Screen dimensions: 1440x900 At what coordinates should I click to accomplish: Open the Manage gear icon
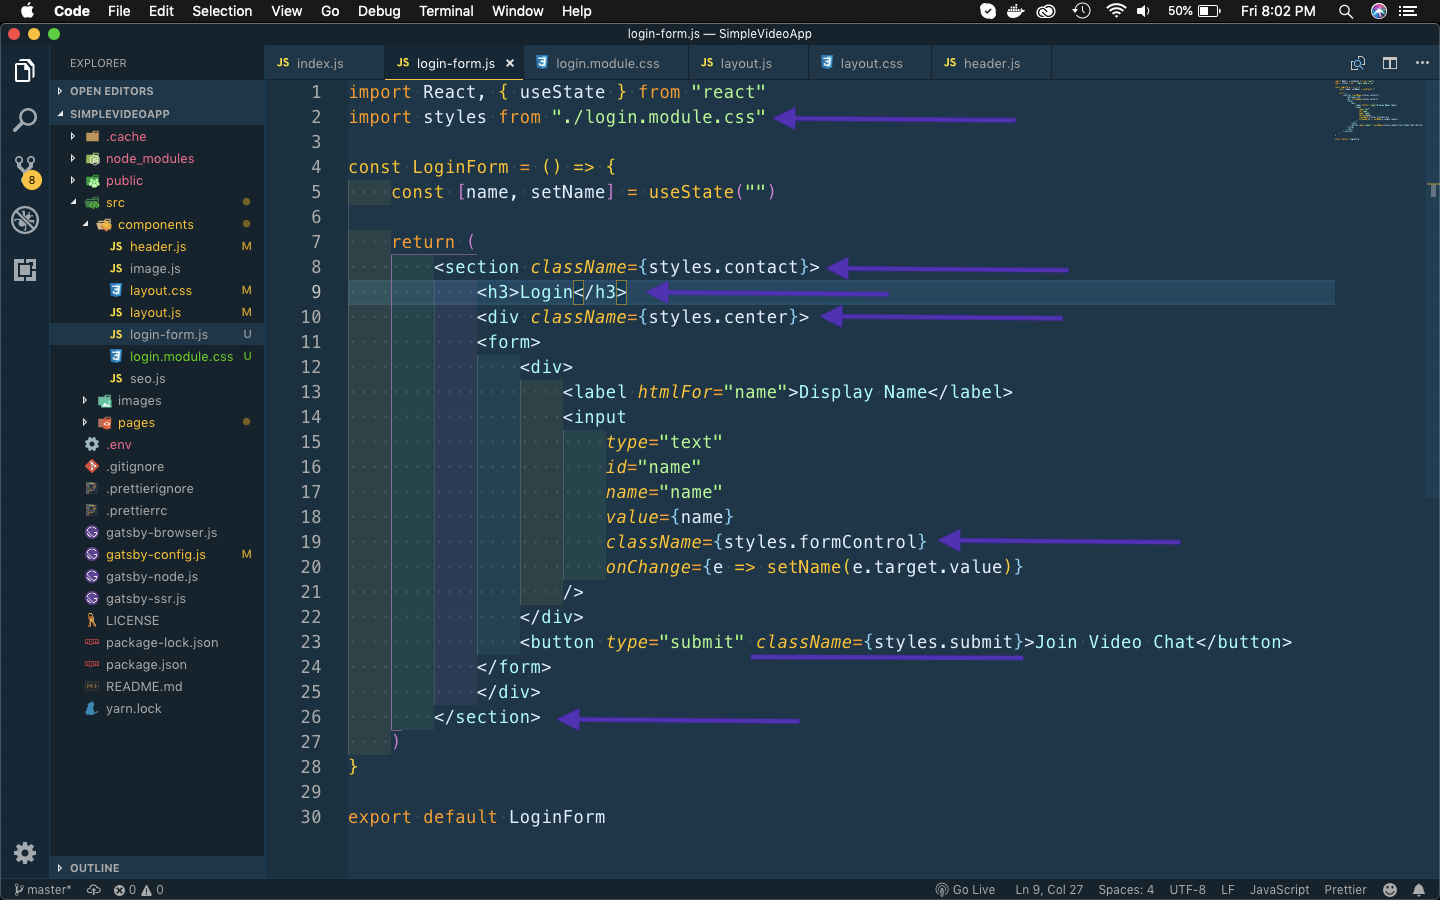tap(25, 853)
